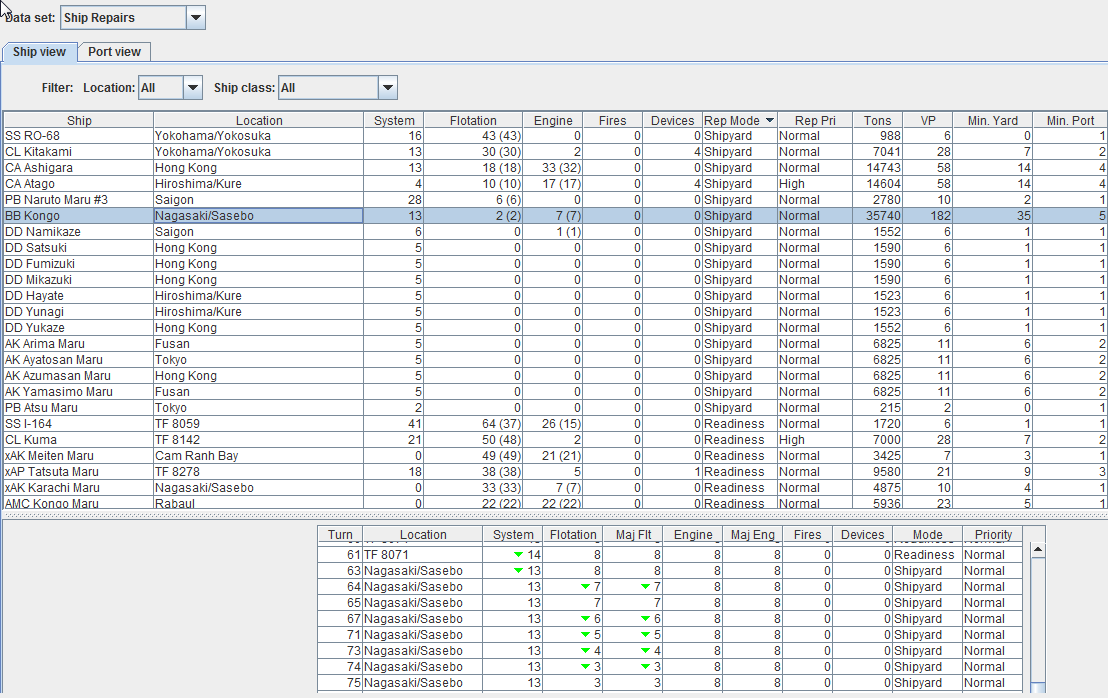
Task: Switch to the Port view tab
Action: [114, 52]
